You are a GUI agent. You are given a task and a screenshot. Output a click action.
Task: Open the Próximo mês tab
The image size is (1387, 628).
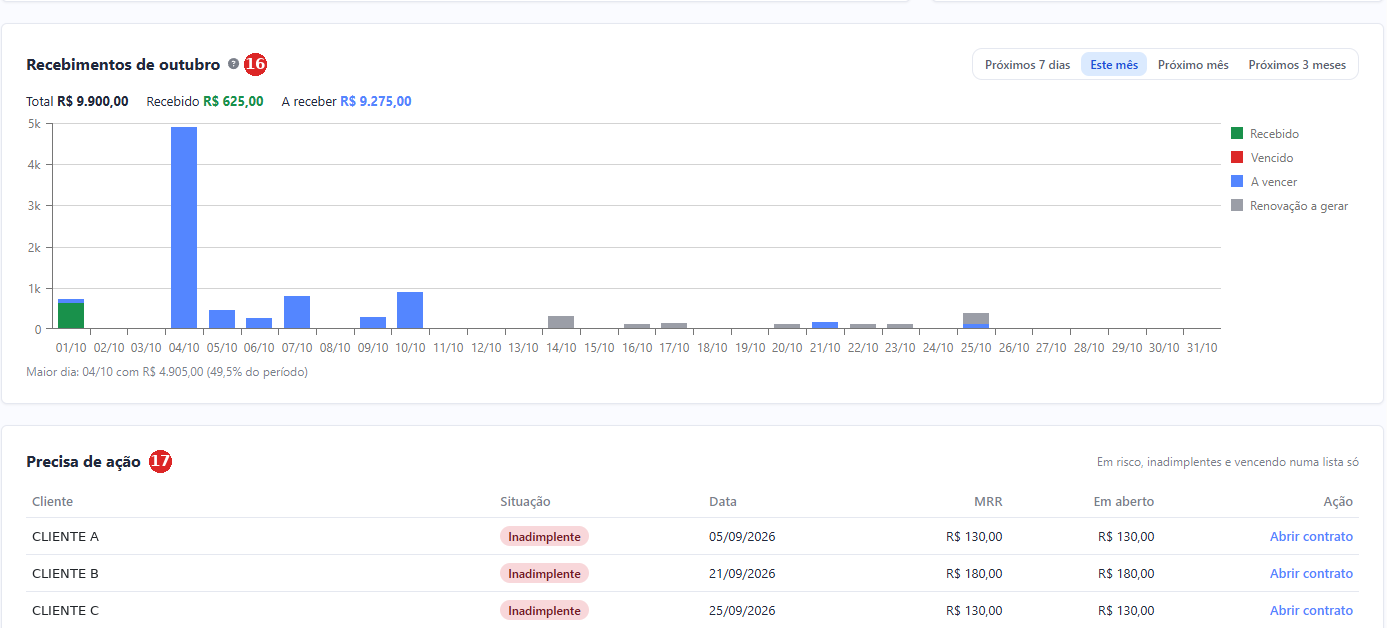pos(1193,65)
